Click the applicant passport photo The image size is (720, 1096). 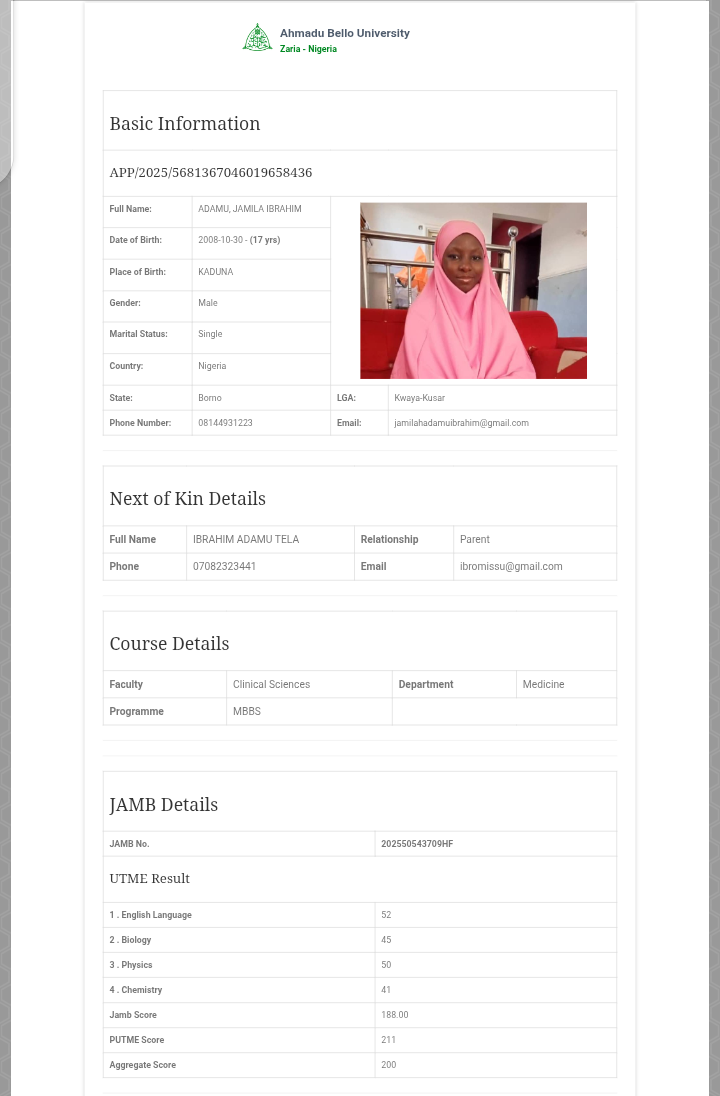pos(473,290)
